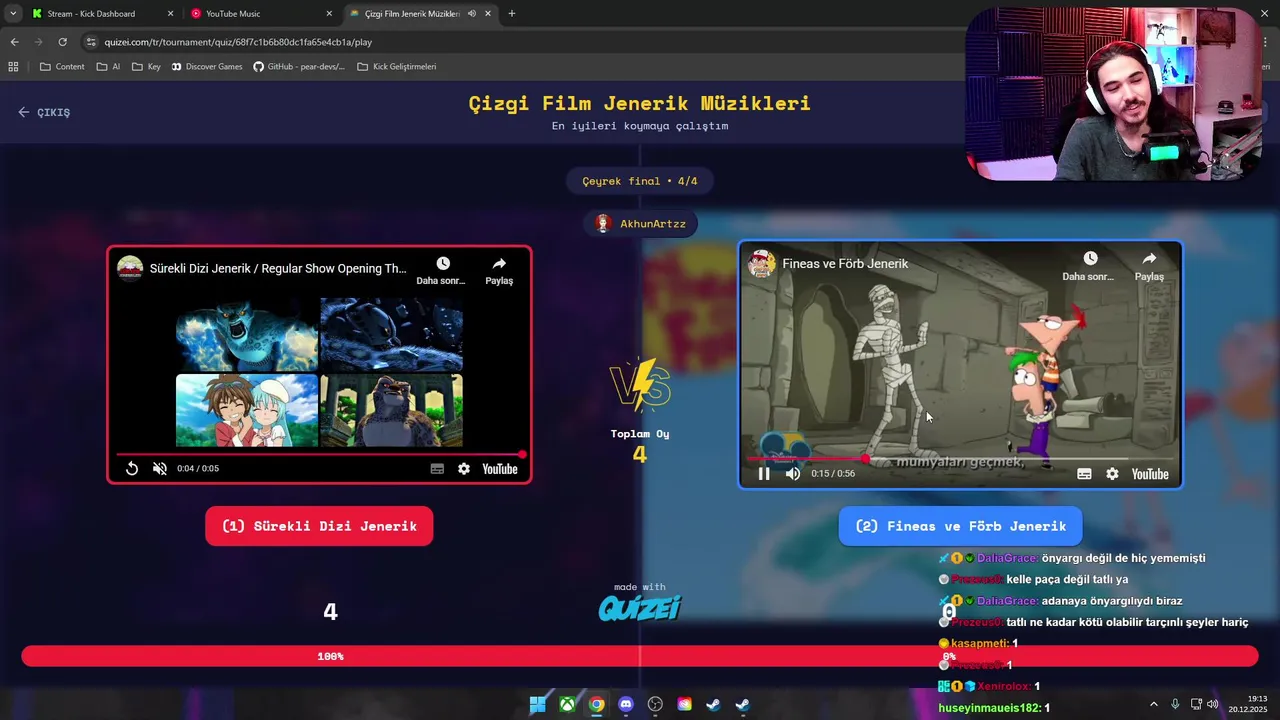Open Sürekli Dizi Jenerik video title link
Viewport: 1280px width, 720px height.
pos(278,268)
